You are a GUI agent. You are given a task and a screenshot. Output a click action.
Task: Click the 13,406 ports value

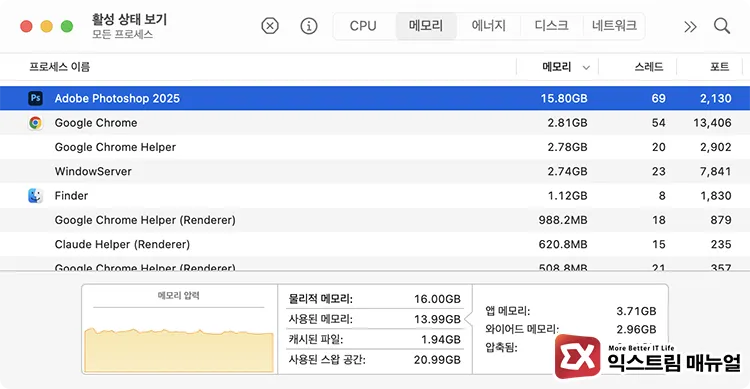(712, 123)
